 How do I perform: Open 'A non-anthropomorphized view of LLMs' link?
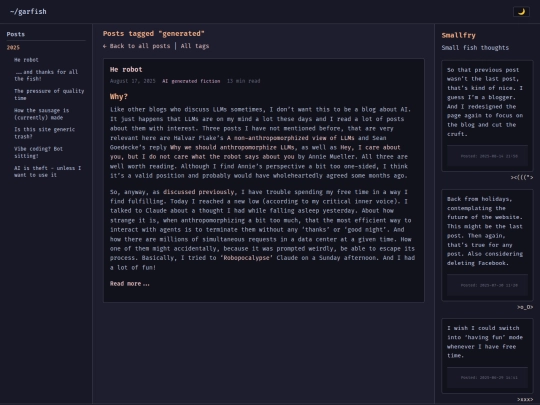291,138
